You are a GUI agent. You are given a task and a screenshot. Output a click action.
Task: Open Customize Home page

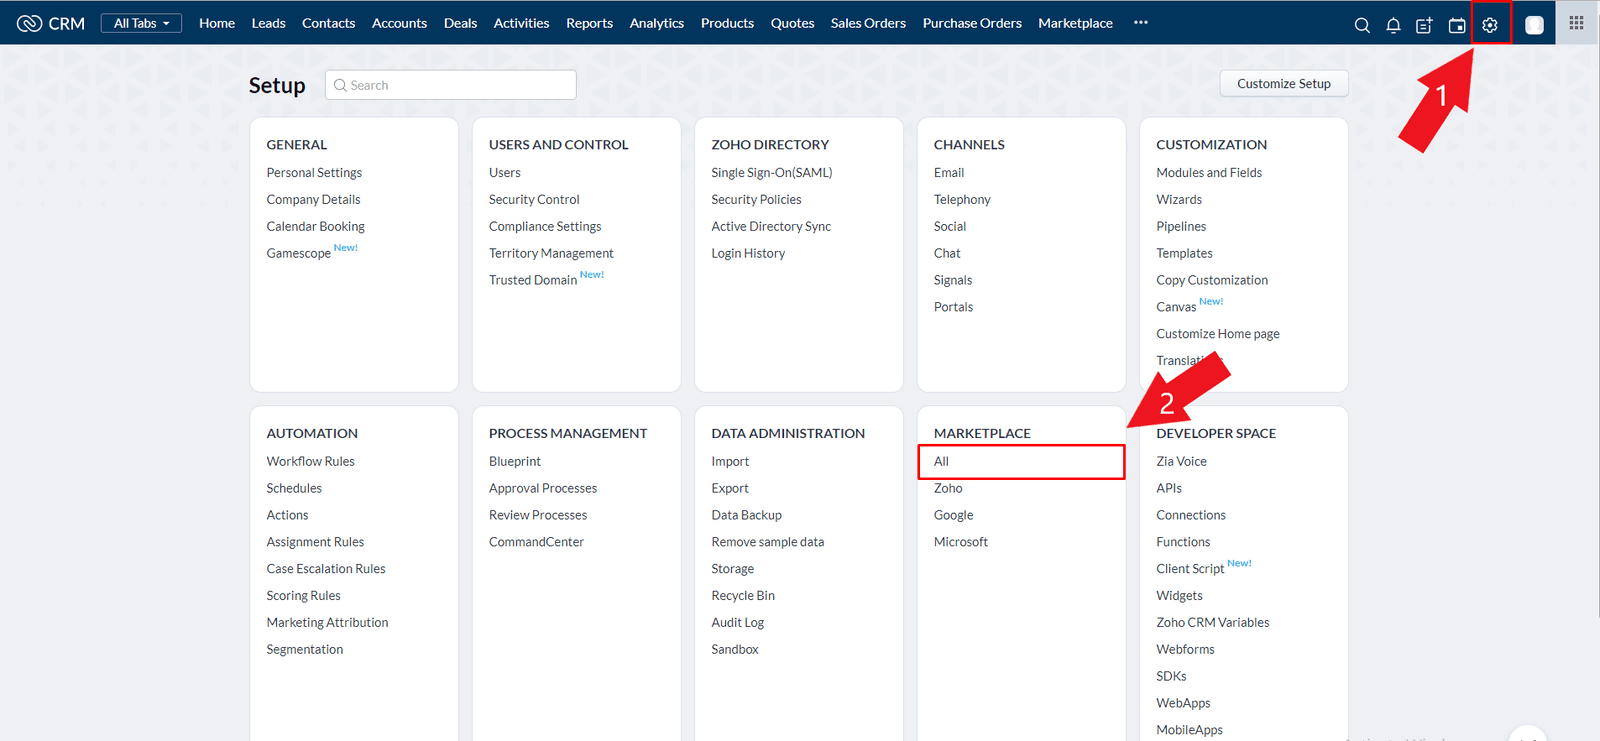[x=1218, y=335]
